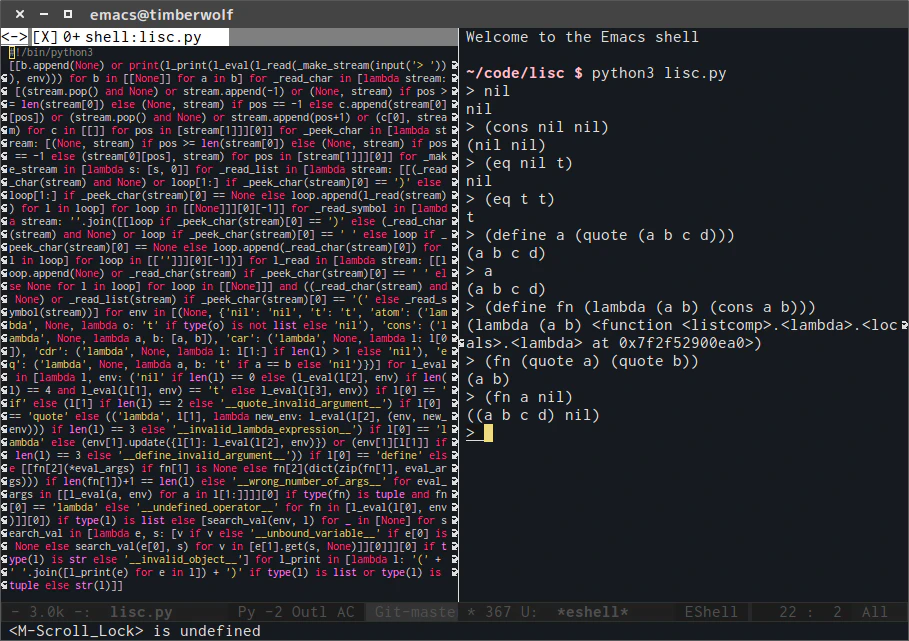This screenshot has width=909, height=641.
Task: Click the 367 size indicator in eshell mode line
Action: pyautogui.click(x=498, y=612)
